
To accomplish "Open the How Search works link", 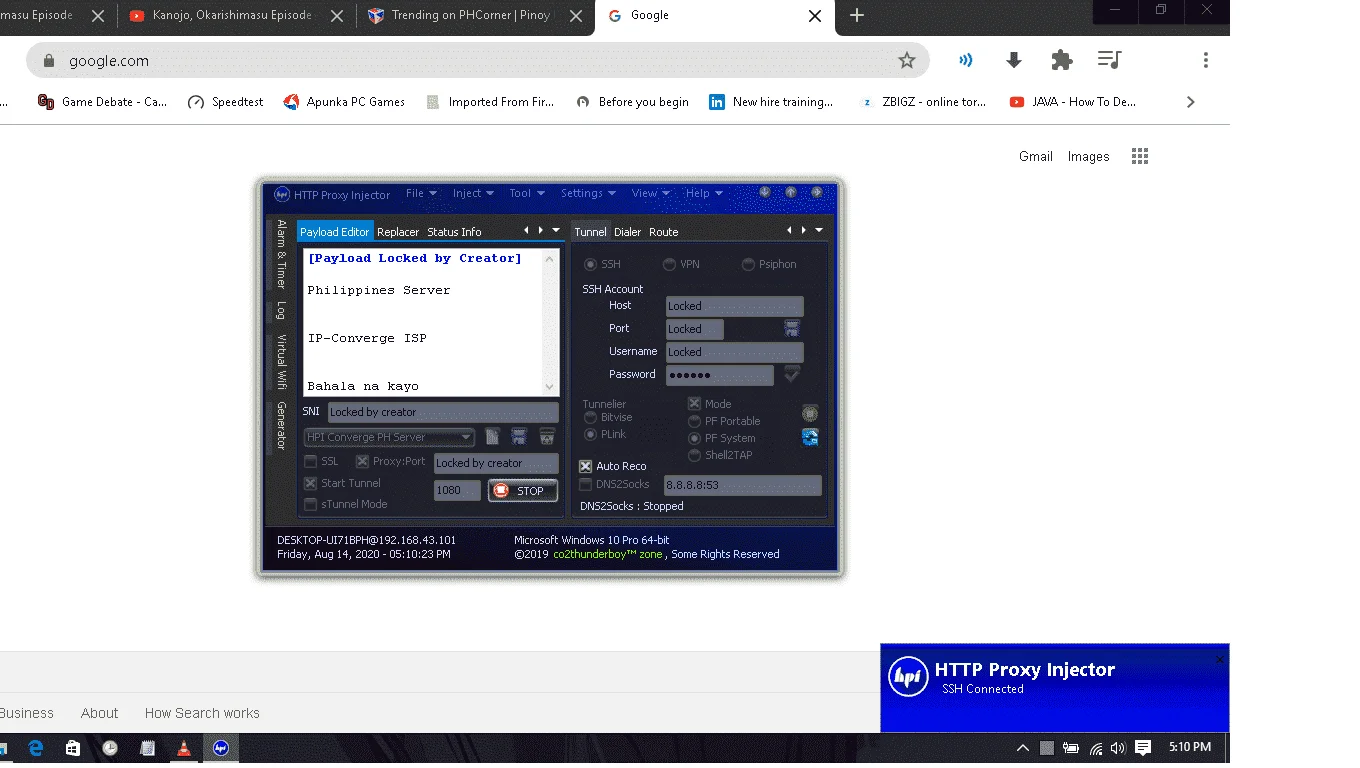I will click(202, 713).
